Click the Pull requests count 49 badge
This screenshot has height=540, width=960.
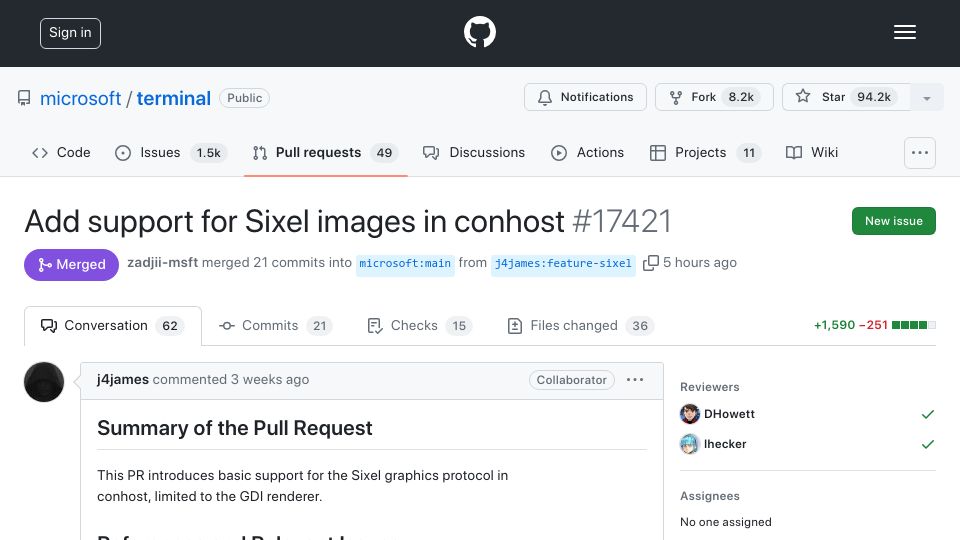click(384, 152)
